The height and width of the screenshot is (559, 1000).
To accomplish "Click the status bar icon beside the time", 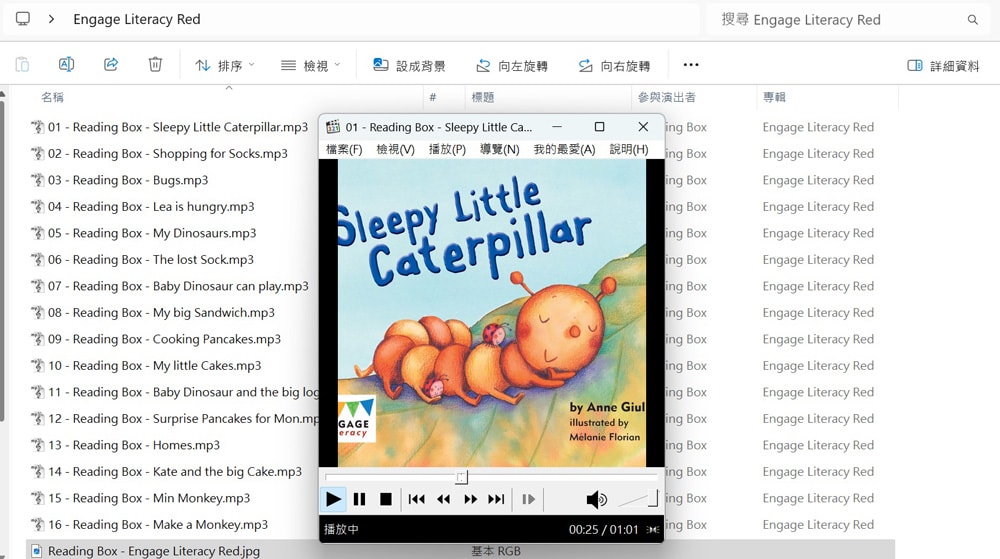I will pyautogui.click(x=652, y=530).
